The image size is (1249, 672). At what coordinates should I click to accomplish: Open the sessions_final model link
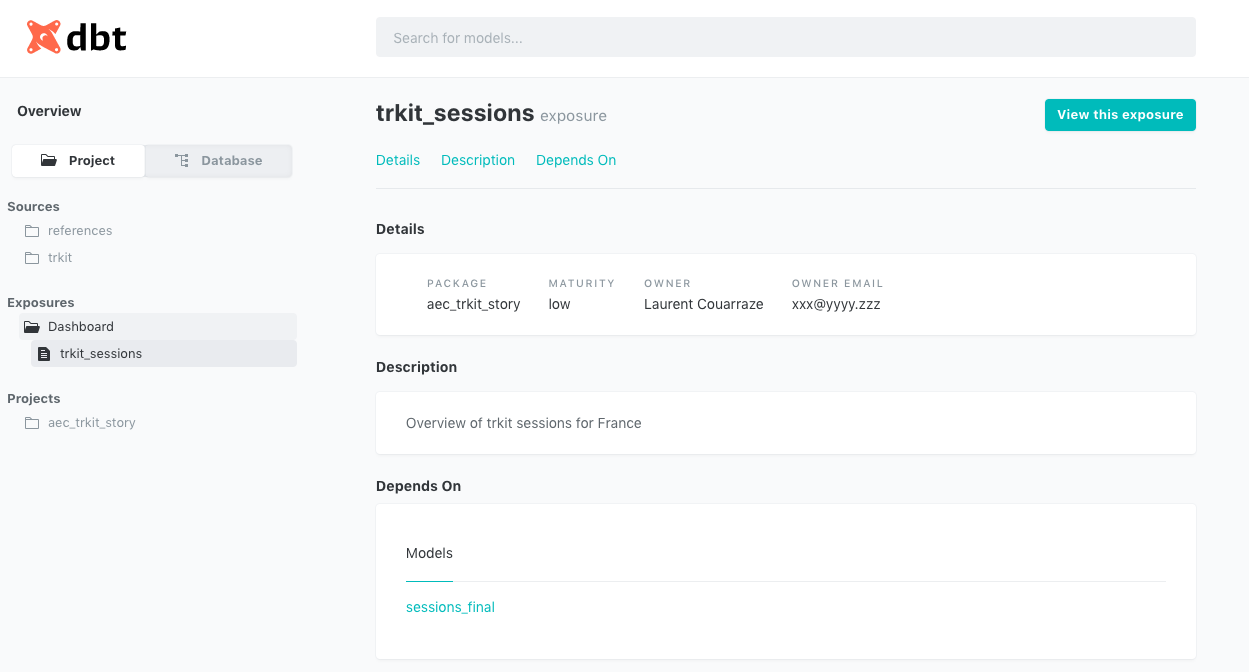[x=450, y=607]
